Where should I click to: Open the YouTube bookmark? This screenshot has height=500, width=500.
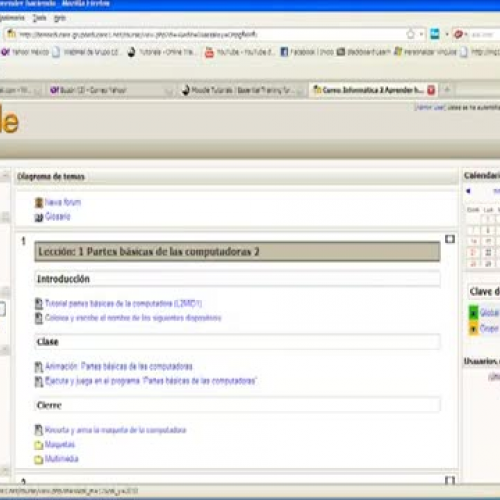point(239,52)
